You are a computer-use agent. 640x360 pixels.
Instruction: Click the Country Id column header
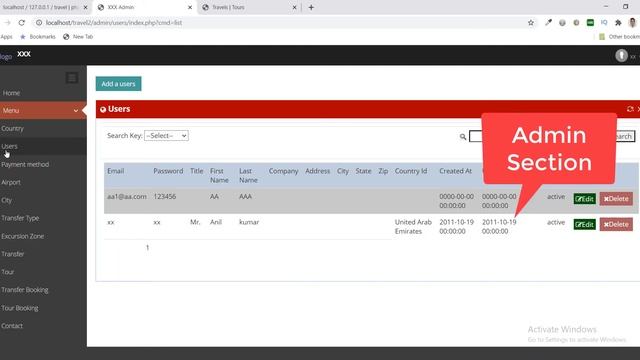pyautogui.click(x=411, y=171)
